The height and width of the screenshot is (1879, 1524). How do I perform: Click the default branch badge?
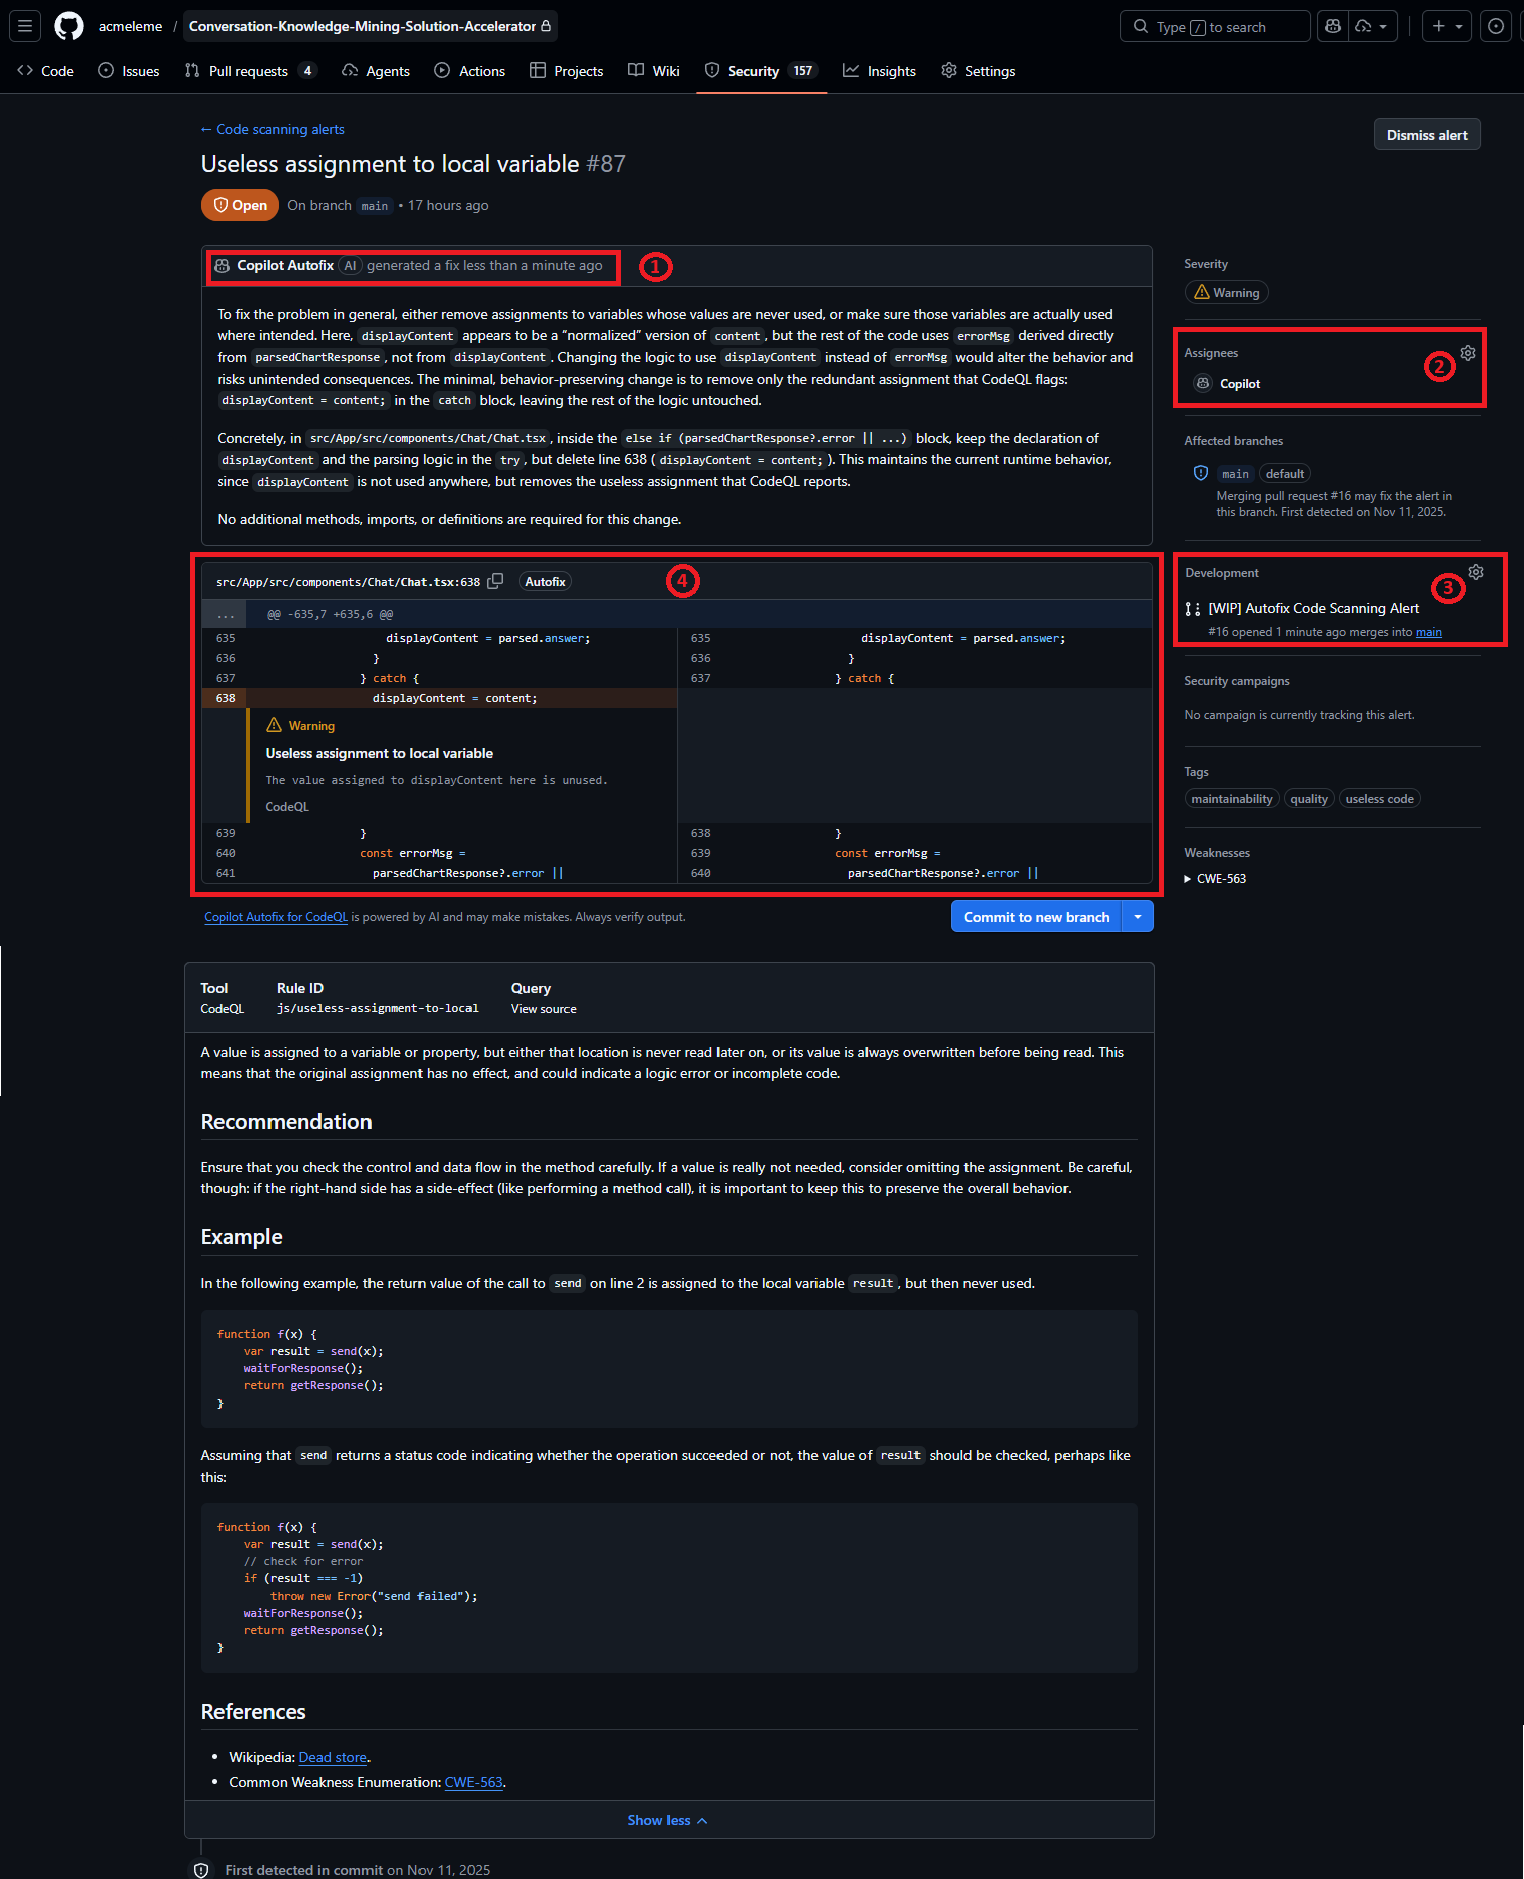1285,474
